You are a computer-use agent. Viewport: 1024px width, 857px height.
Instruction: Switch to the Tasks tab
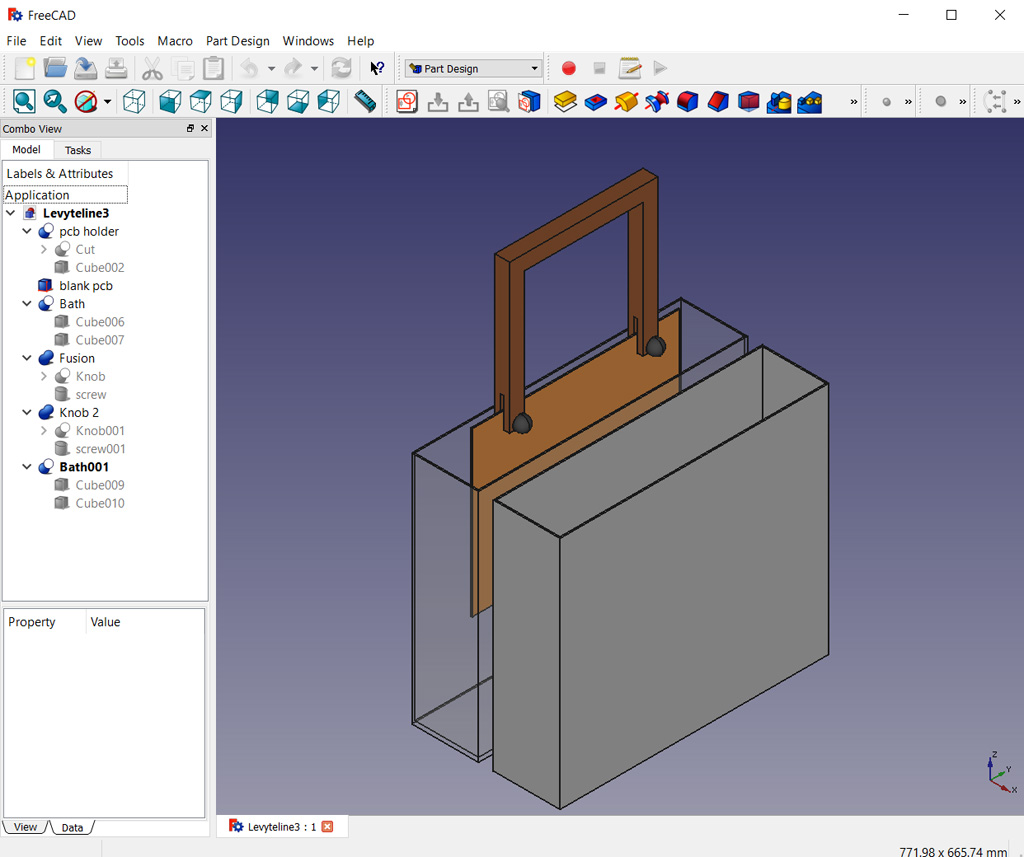78,150
